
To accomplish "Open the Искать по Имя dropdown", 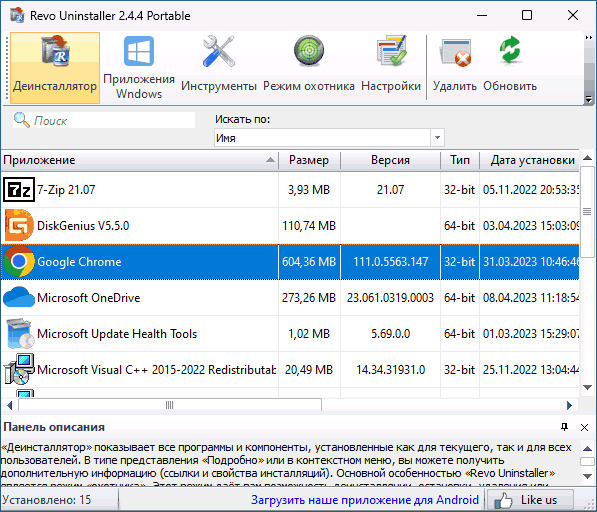I will point(329,137).
